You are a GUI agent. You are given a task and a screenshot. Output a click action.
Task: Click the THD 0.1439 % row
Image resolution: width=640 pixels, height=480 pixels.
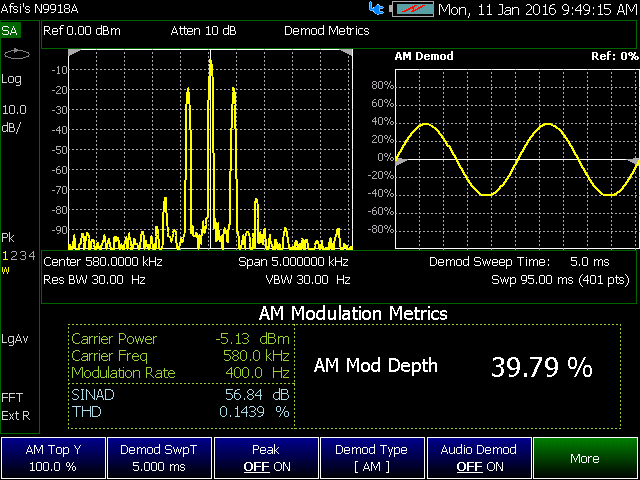coord(180,412)
